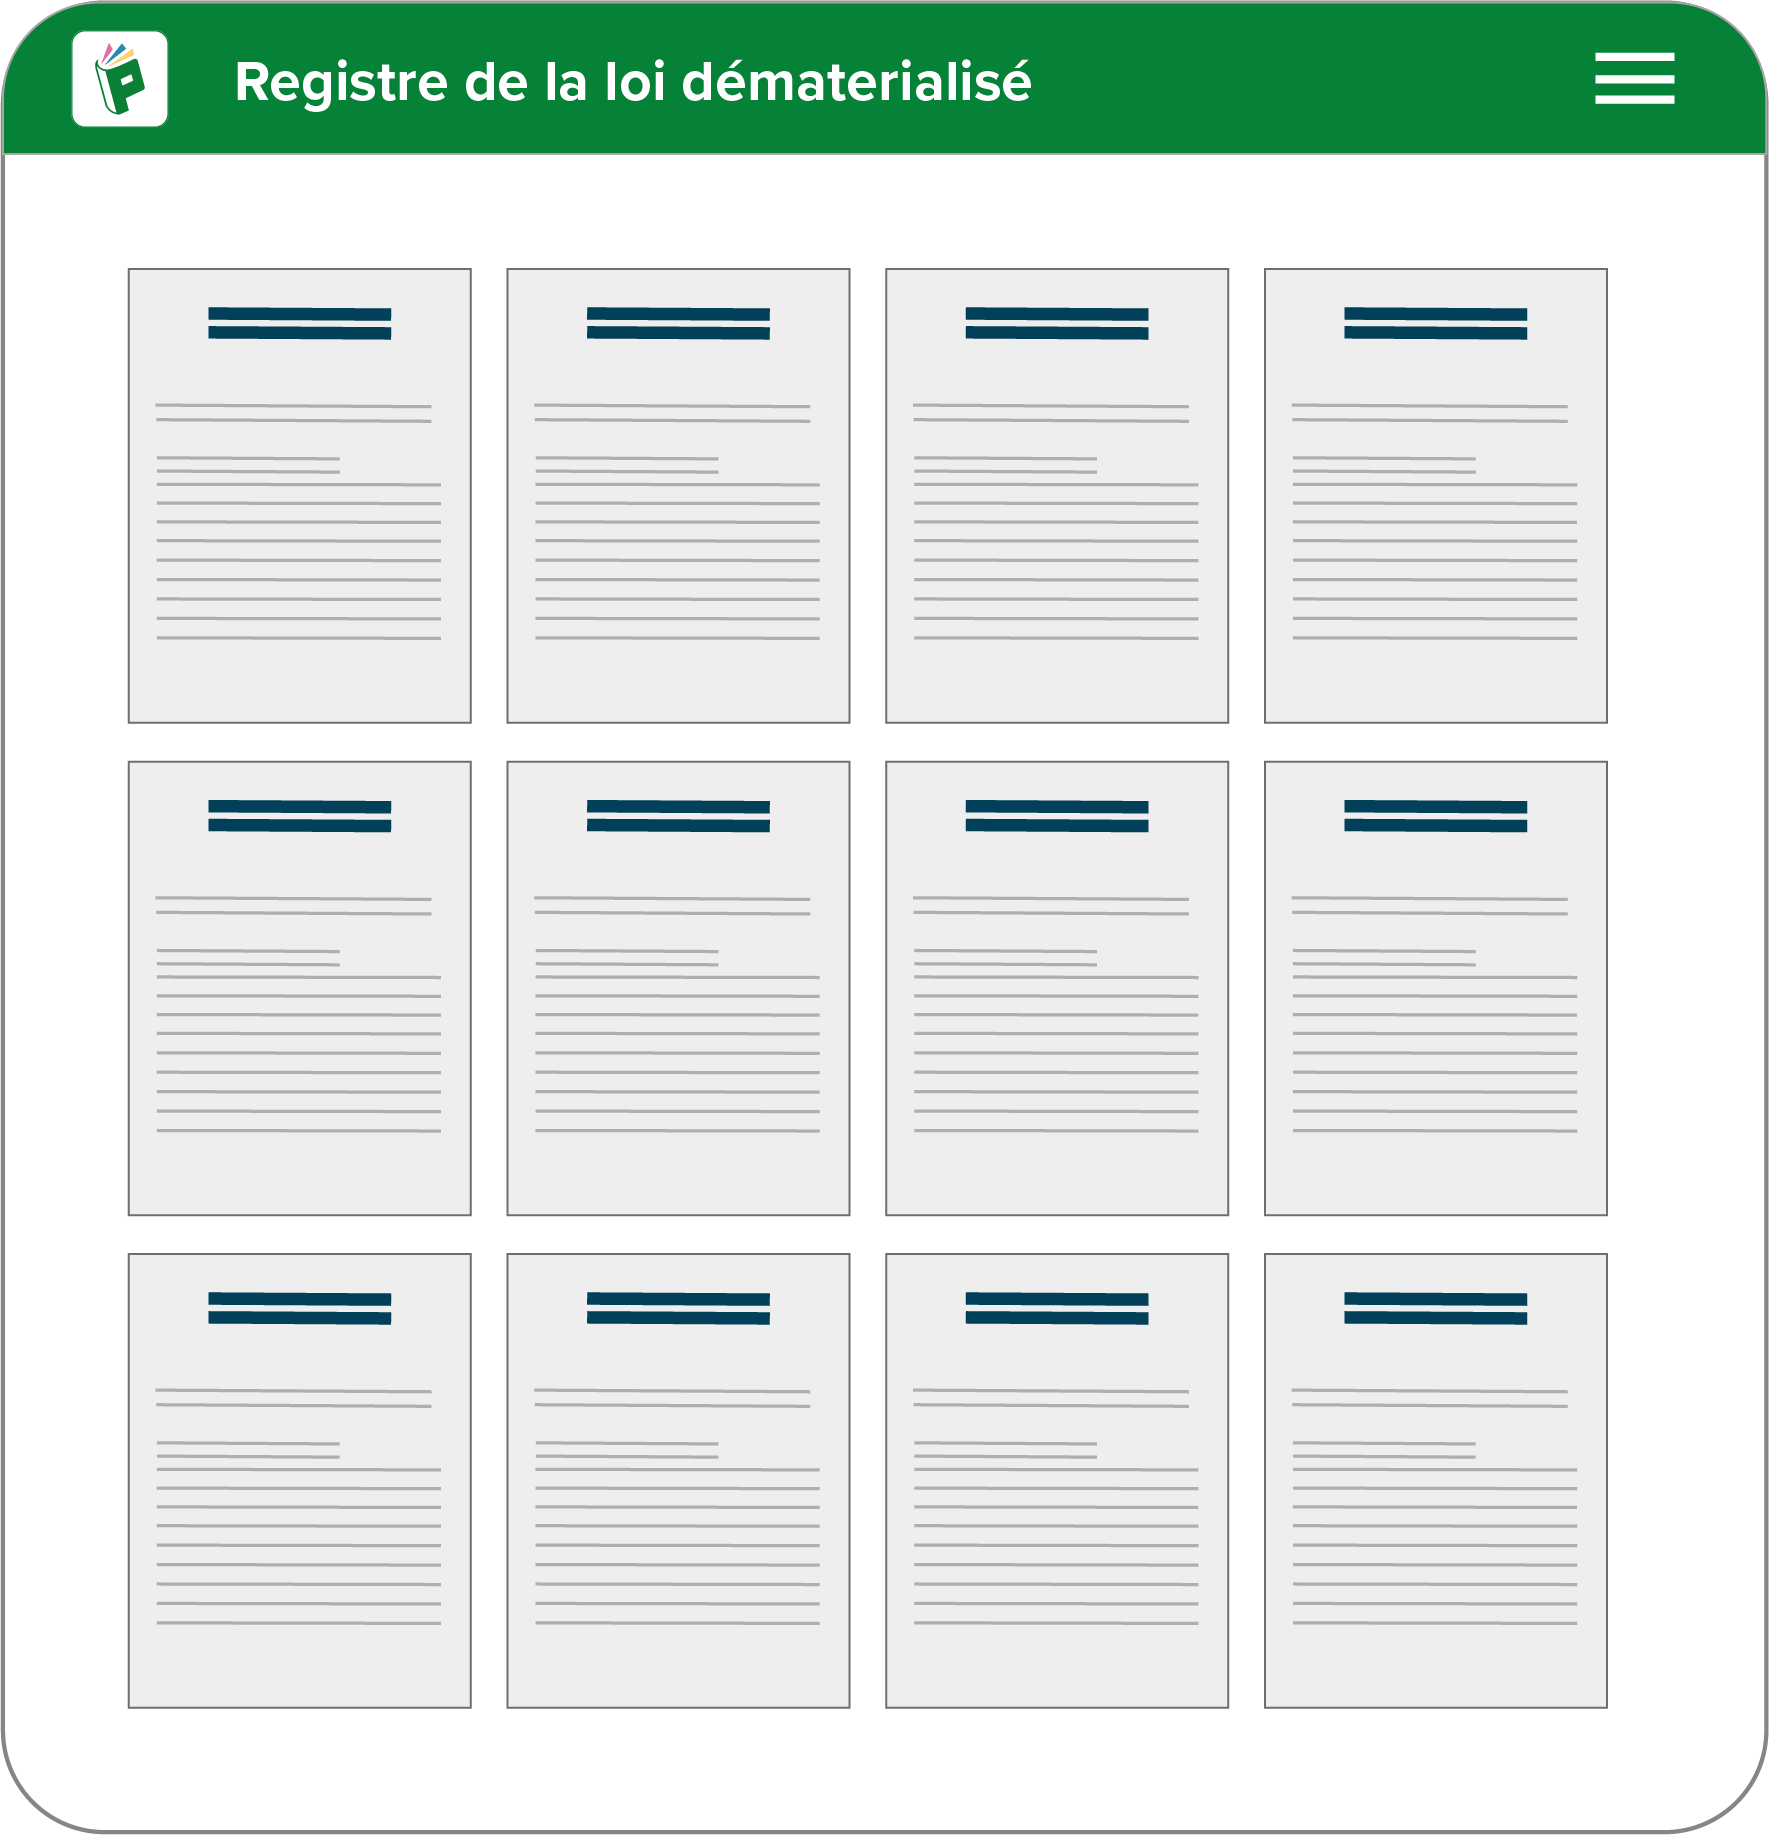The height and width of the screenshot is (1835, 1769).
Task: Click the green book P logo
Action: tap(120, 79)
